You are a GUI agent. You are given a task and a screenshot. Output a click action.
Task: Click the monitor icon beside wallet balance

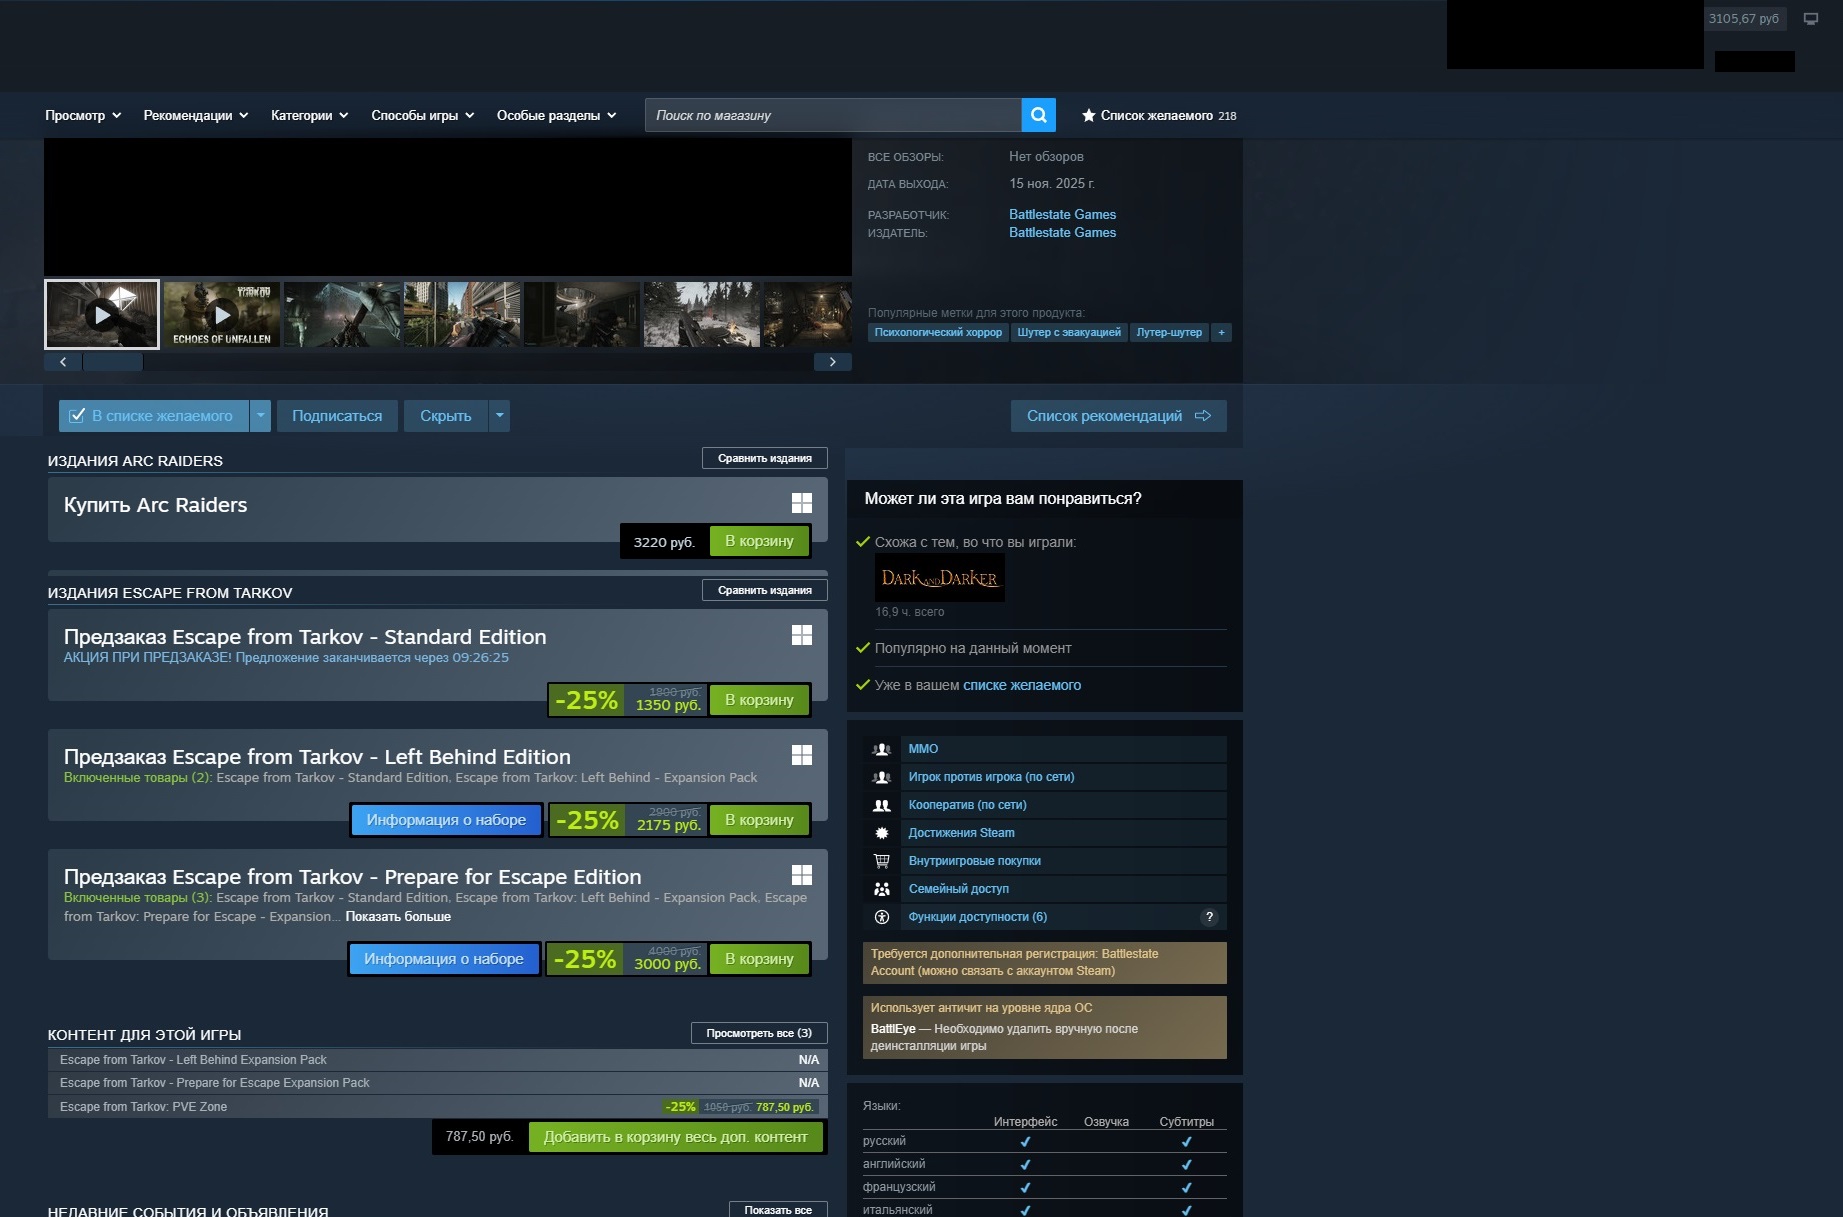tap(1811, 19)
